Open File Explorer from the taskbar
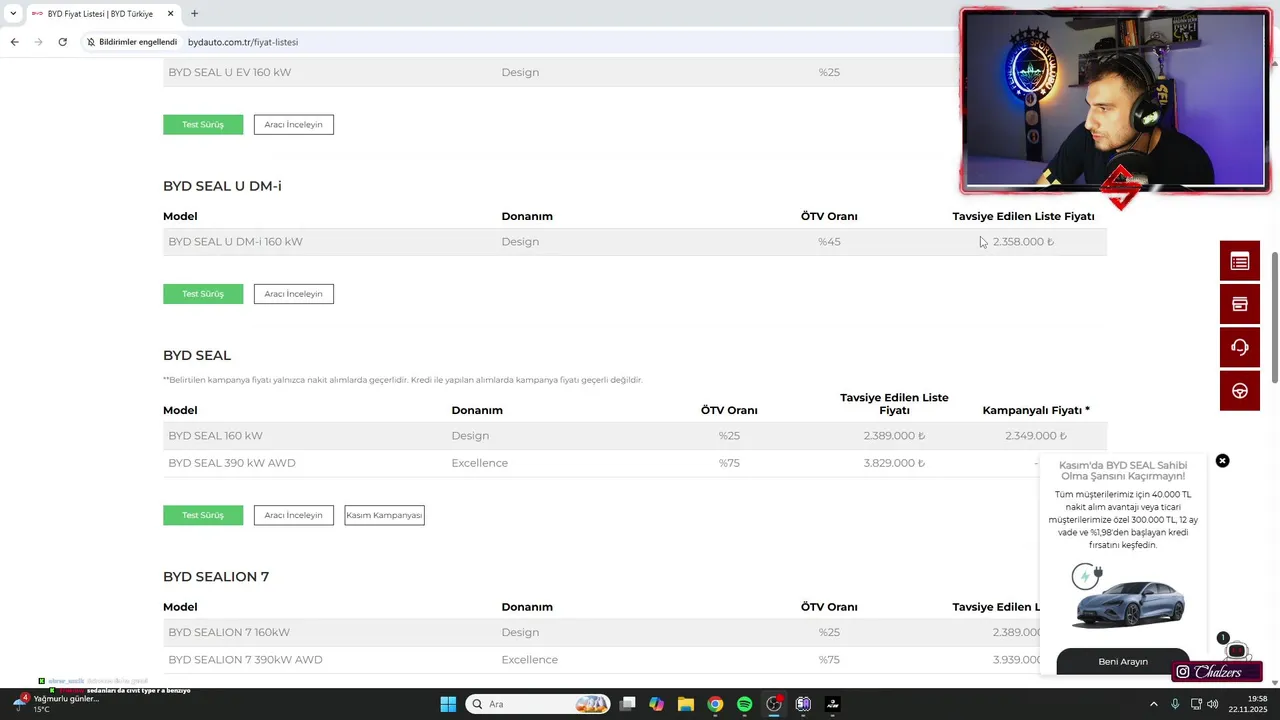Image resolution: width=1280 pixels, height=720 pixels. pyautogui.click(x=686, y=704)
